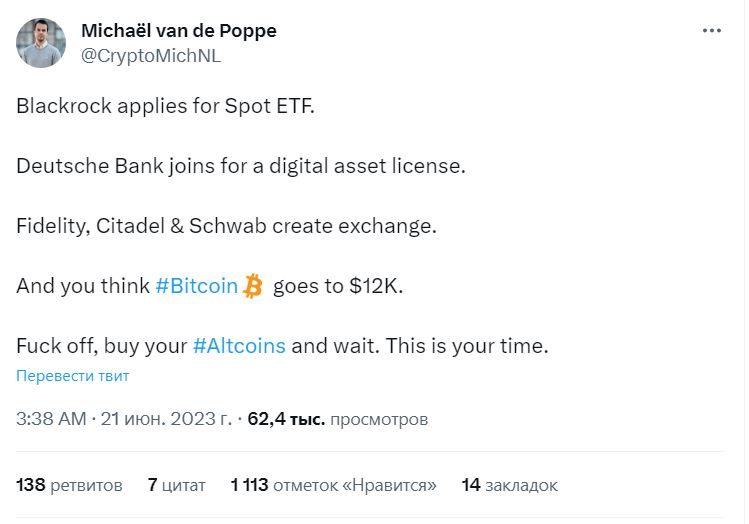Image resolution: width=749 pixels, height=524 pixels.
Task: Click the tweet date 21 июн. 2023 г.
Action: (166, 419)
